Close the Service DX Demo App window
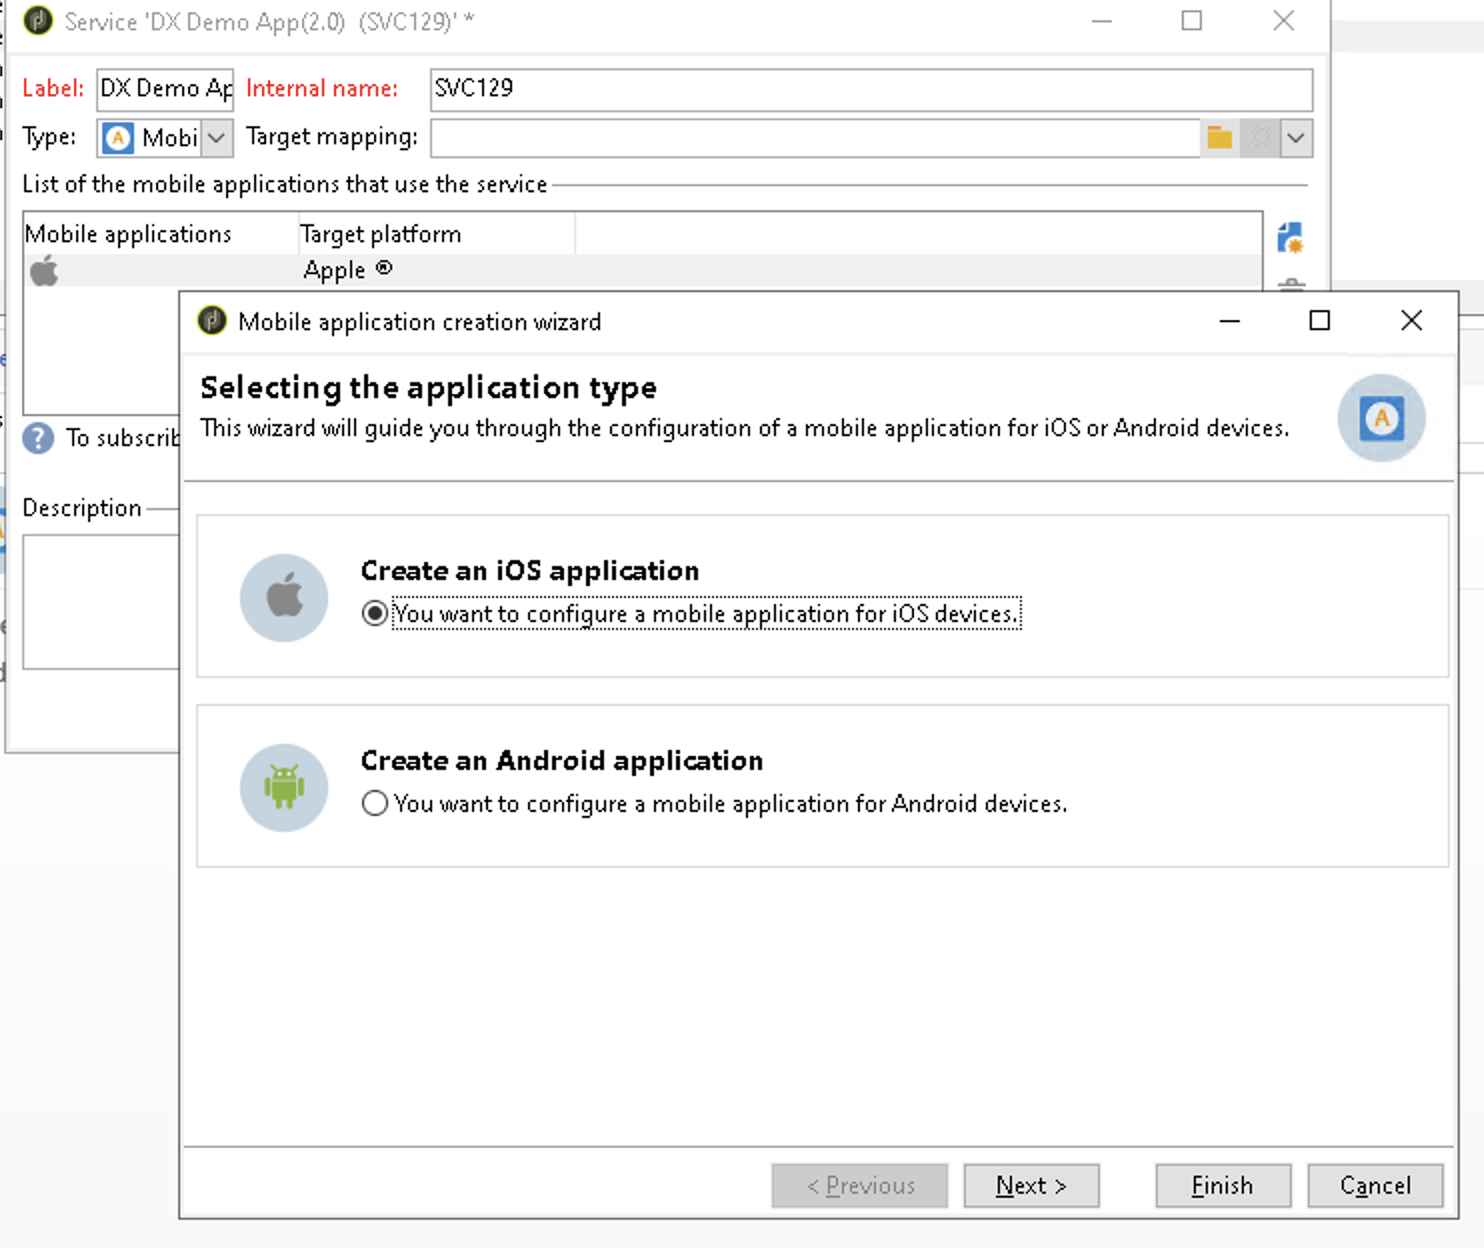This screenshot has width=1484, height=1248. 1284,20
